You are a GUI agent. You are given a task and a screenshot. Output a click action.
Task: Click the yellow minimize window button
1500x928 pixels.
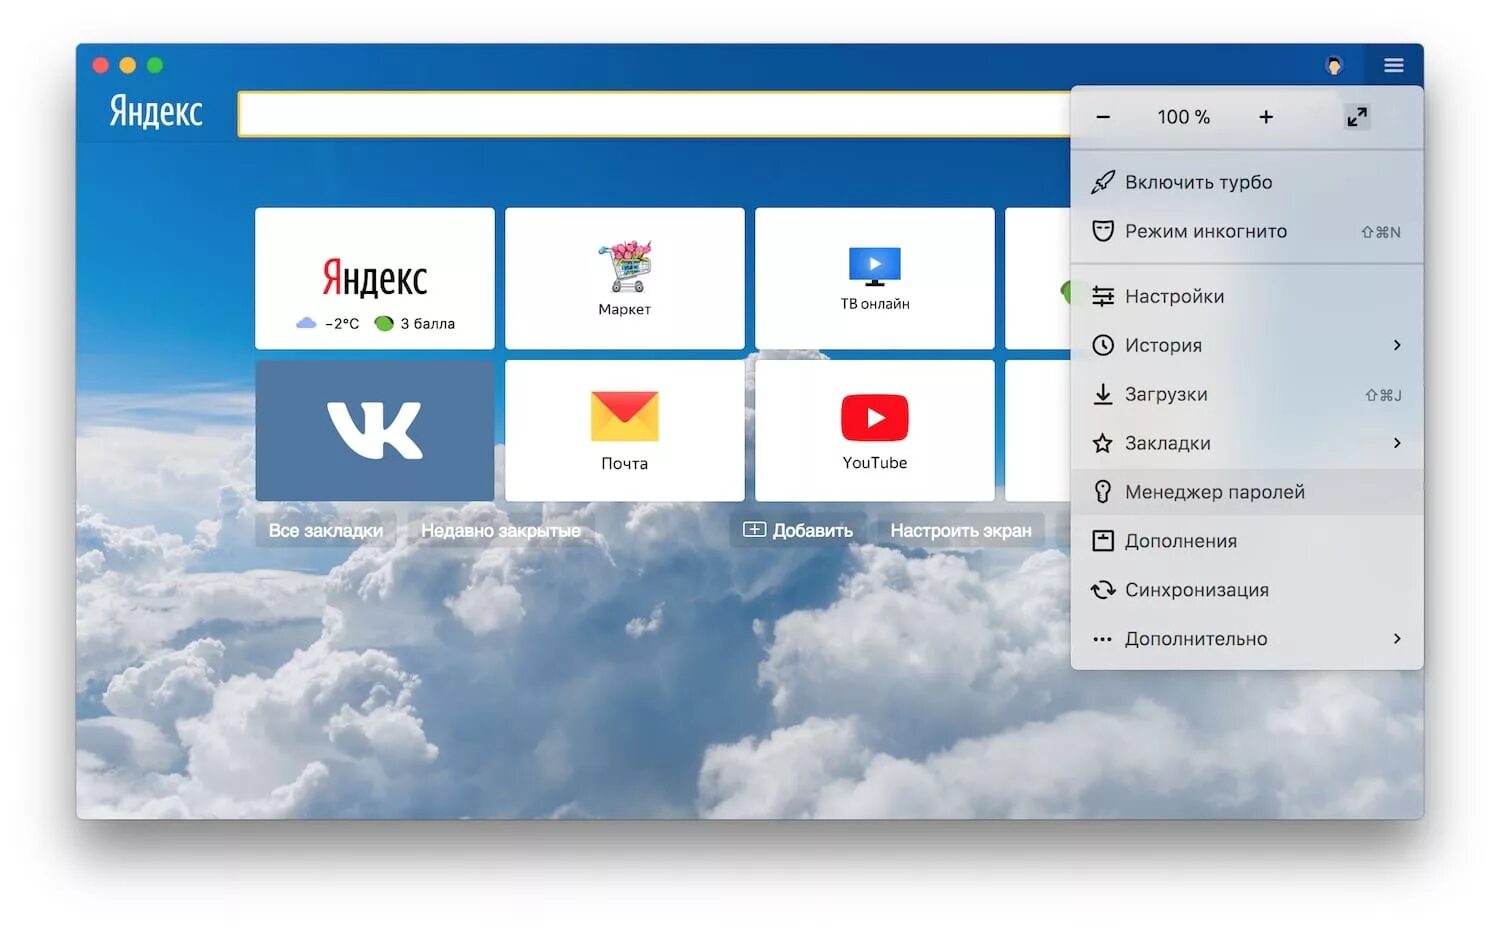[127, 65]
